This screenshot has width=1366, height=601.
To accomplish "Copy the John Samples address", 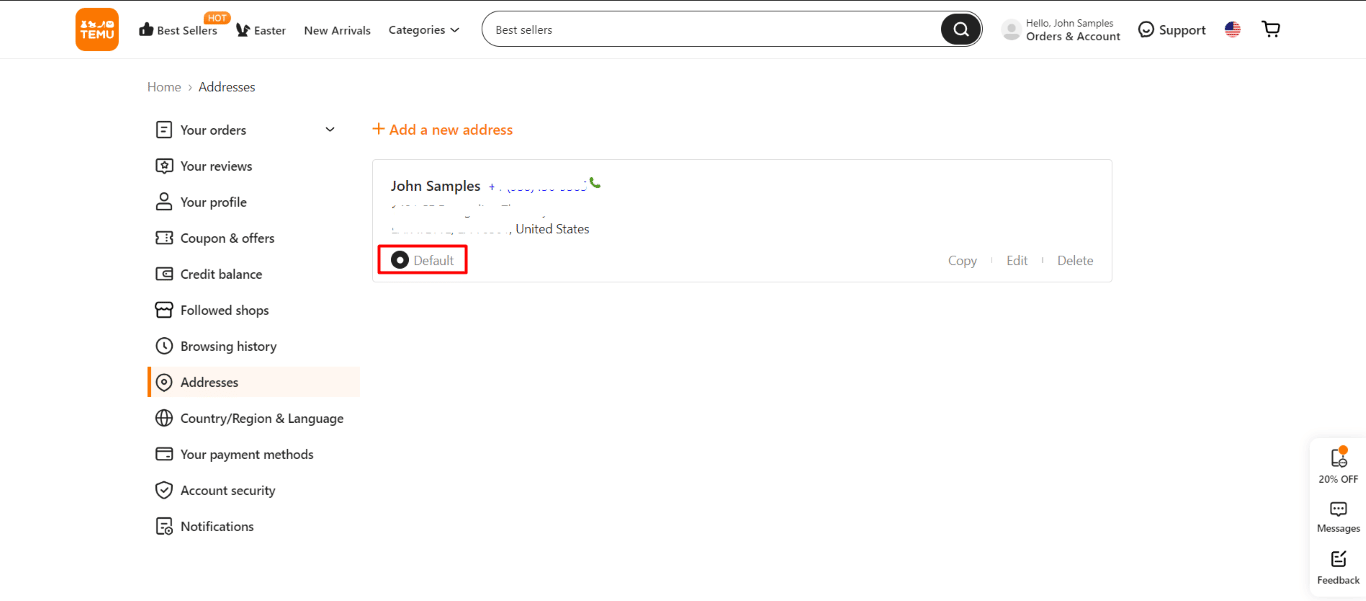I will pos(962,260).
